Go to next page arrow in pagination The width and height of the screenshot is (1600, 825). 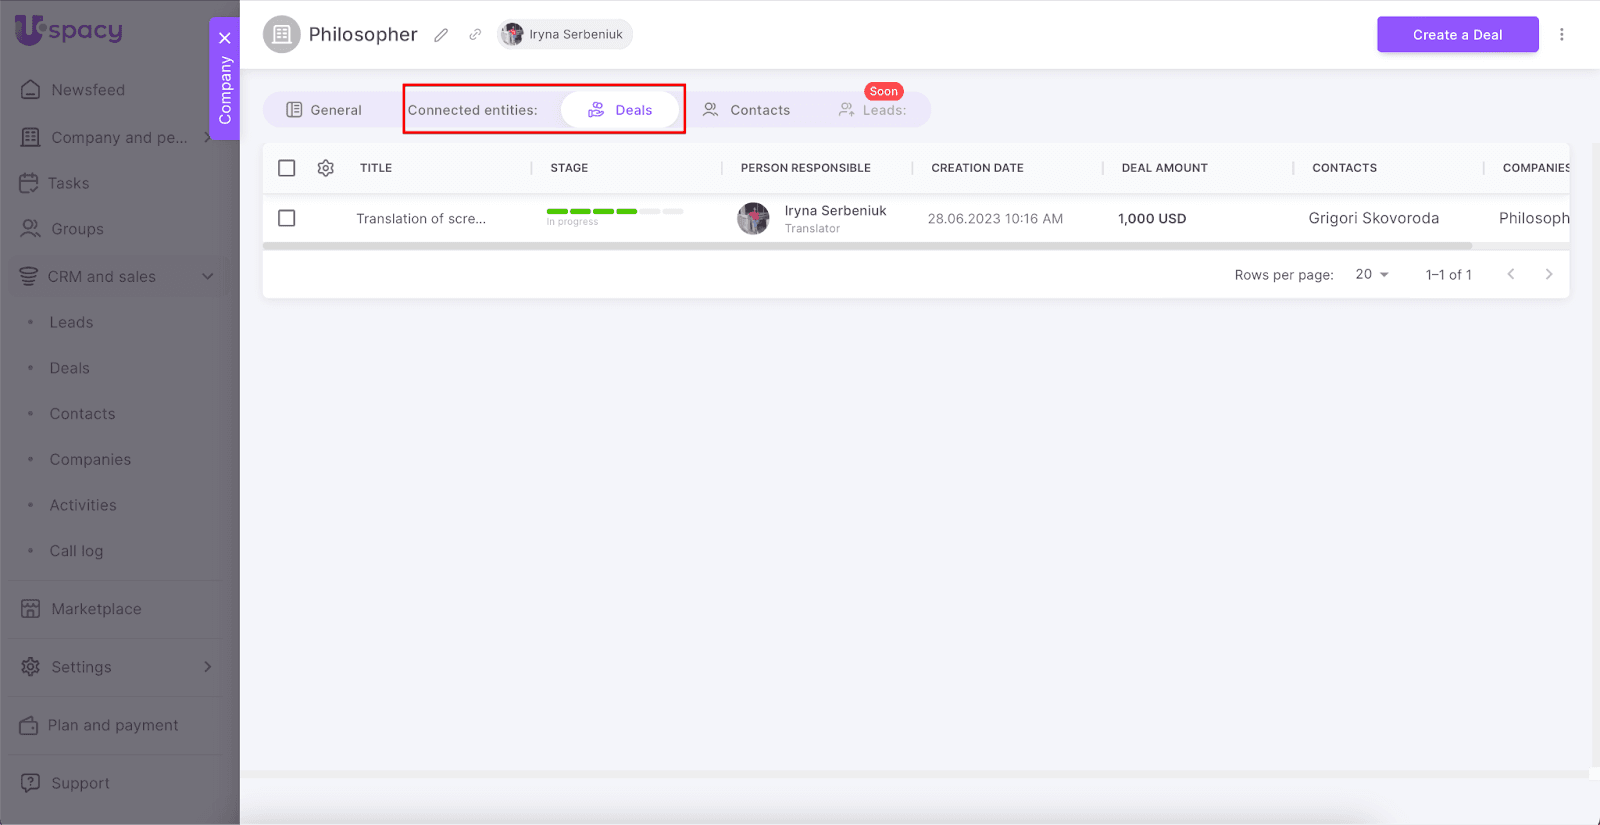click(1548, 274)
